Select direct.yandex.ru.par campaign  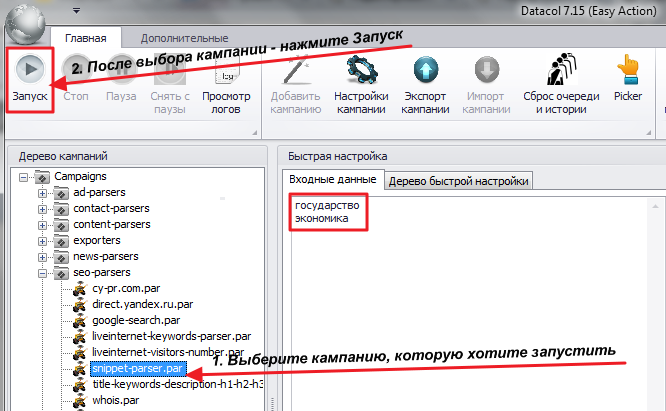(143, 304)
